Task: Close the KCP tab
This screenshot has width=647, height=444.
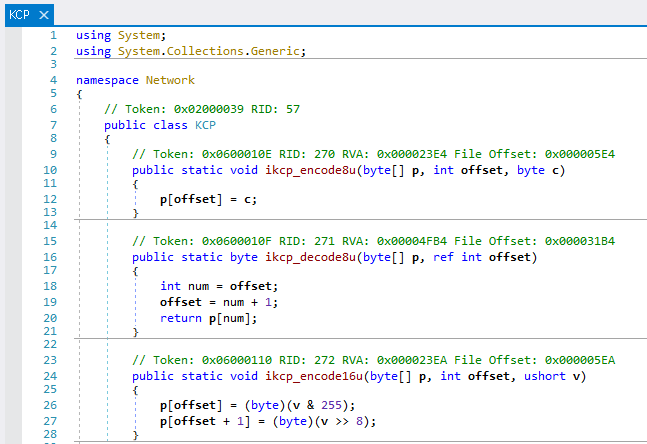Action: (44, 15)
